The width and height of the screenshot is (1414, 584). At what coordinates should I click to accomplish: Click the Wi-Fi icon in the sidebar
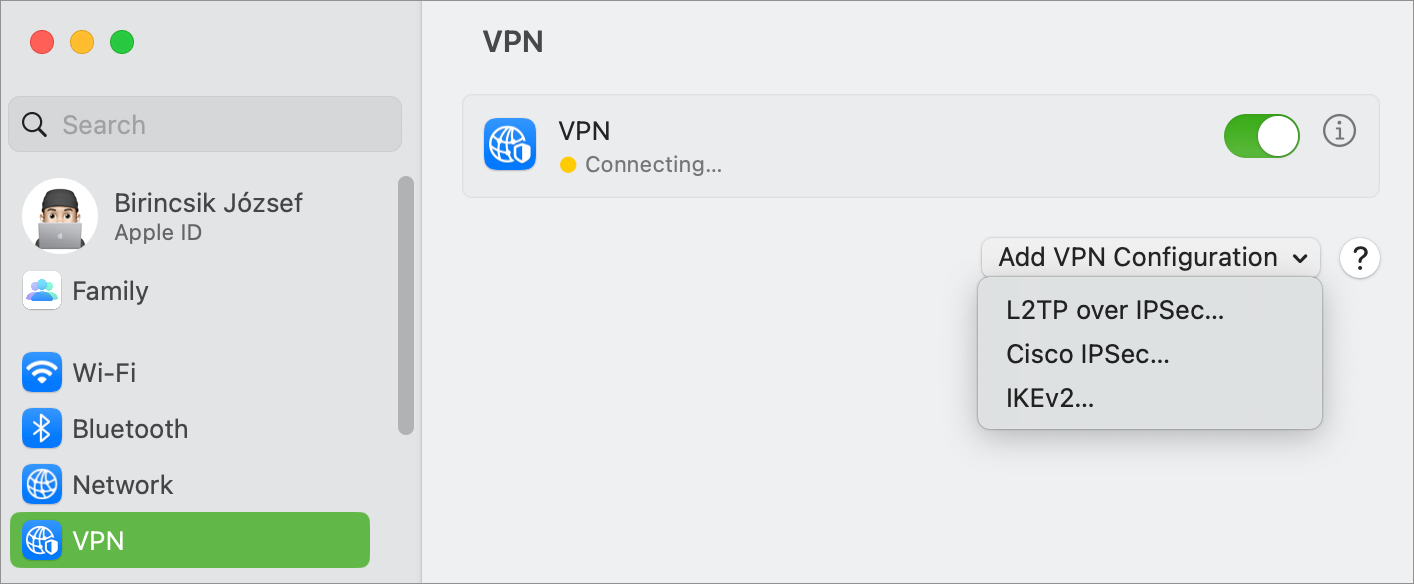(x=42, y=373)
